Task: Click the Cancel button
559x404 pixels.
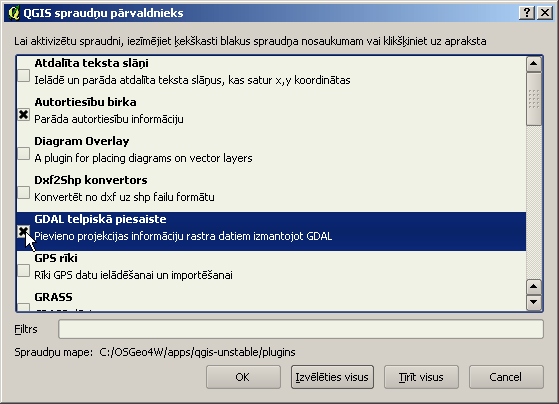Action: (506, 377)
